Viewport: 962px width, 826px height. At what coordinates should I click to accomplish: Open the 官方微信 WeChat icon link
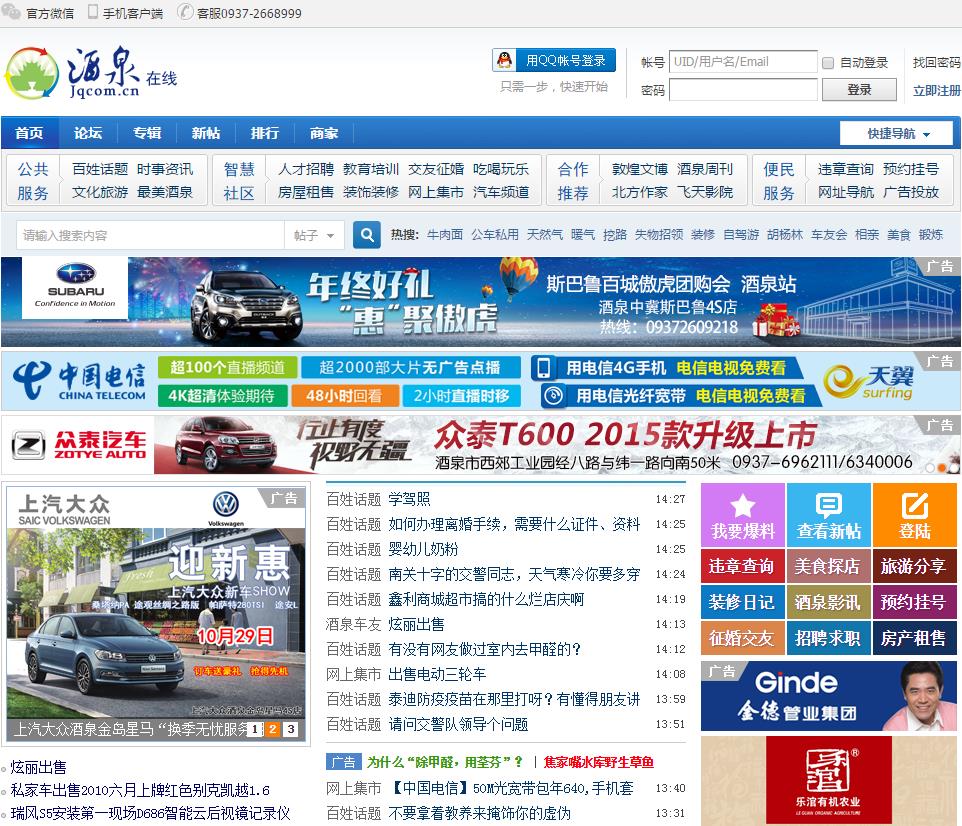click(x=10, y=12)
